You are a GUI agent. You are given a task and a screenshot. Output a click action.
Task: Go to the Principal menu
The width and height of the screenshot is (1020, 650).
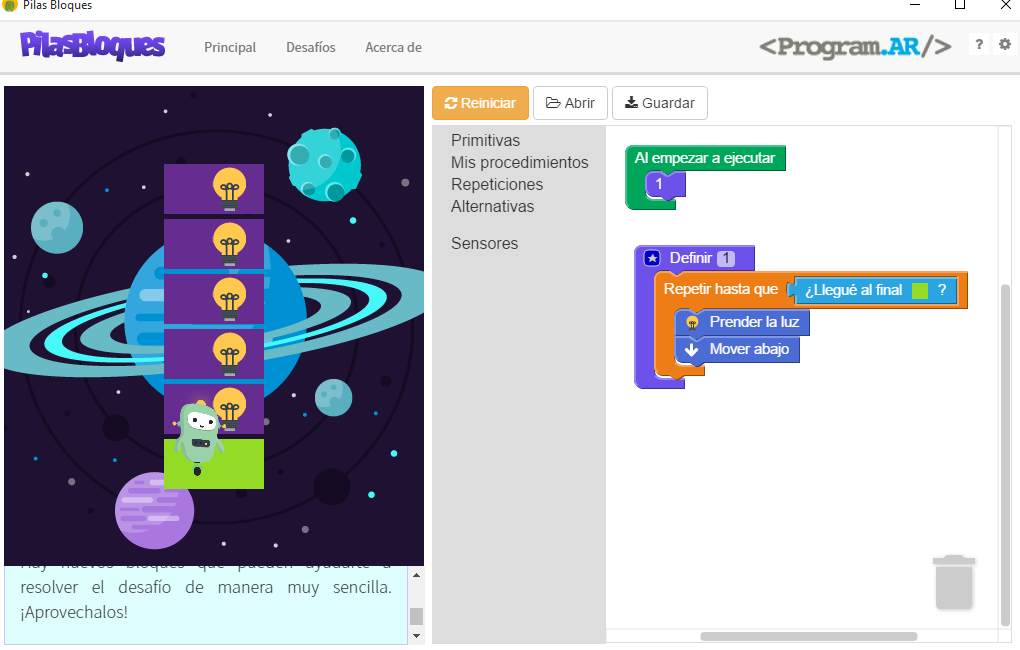[230, 47]
